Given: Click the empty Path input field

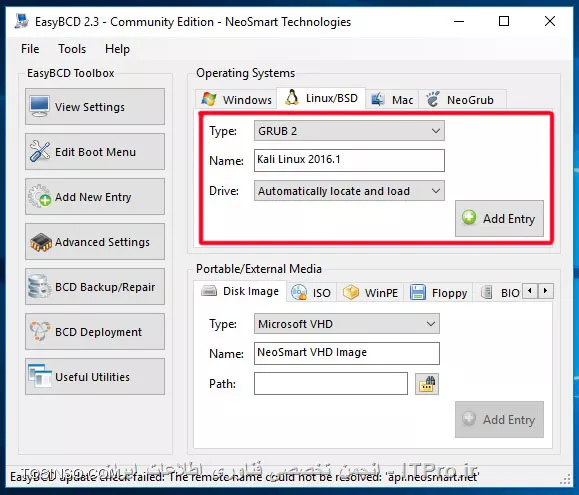Looking at the screenshot, I should (x=331, y=384).
